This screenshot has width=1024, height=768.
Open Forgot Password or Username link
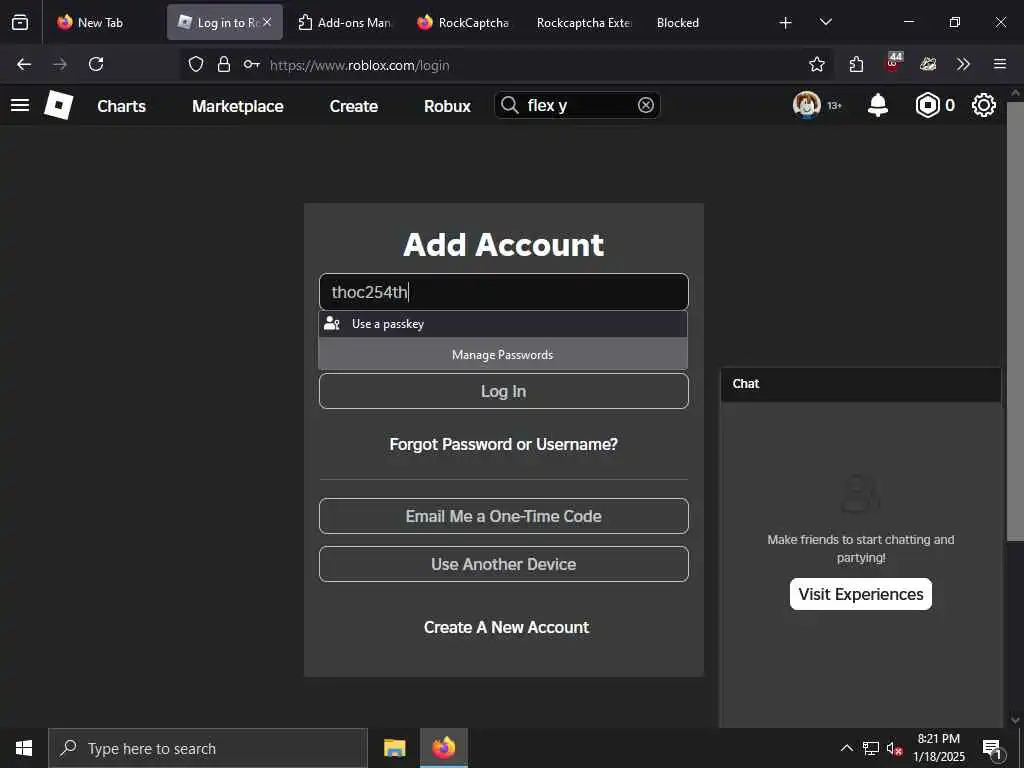pyautogui.click(x=504, y=444)
